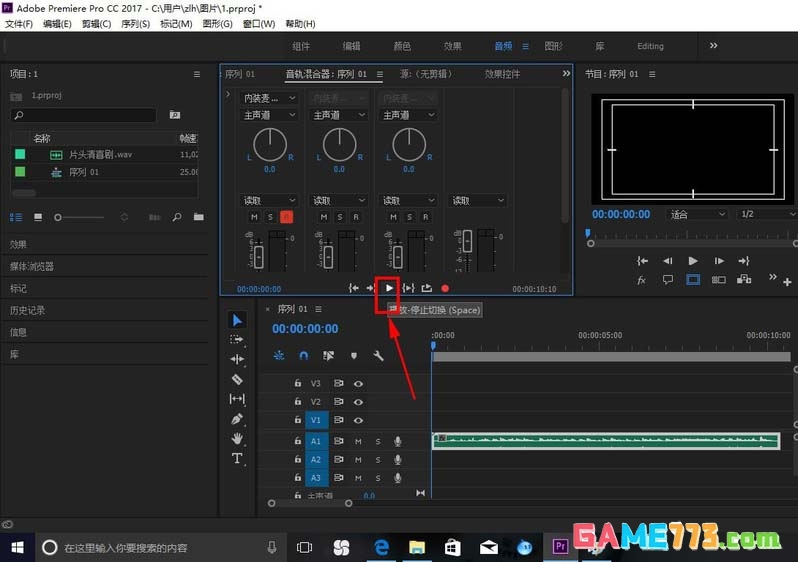Image resolution: width=798 pixels, height=562 pixels.
Task: Go to Out point in Program monitor
Action: 744,261
